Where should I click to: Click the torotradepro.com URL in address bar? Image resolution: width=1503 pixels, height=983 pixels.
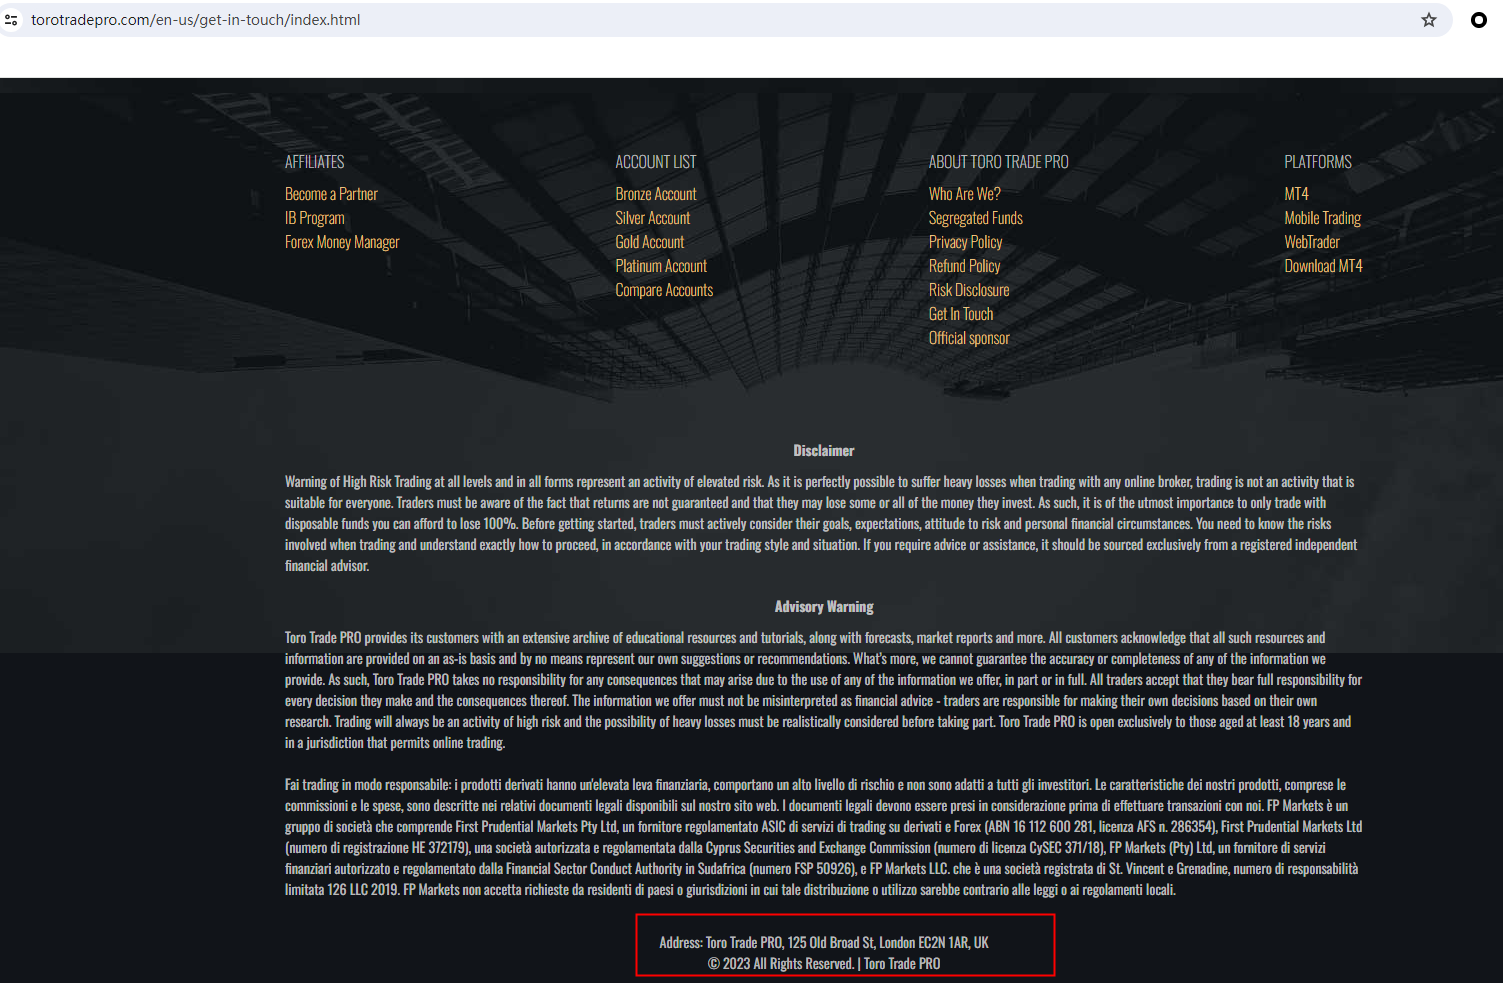pos(196,20)
